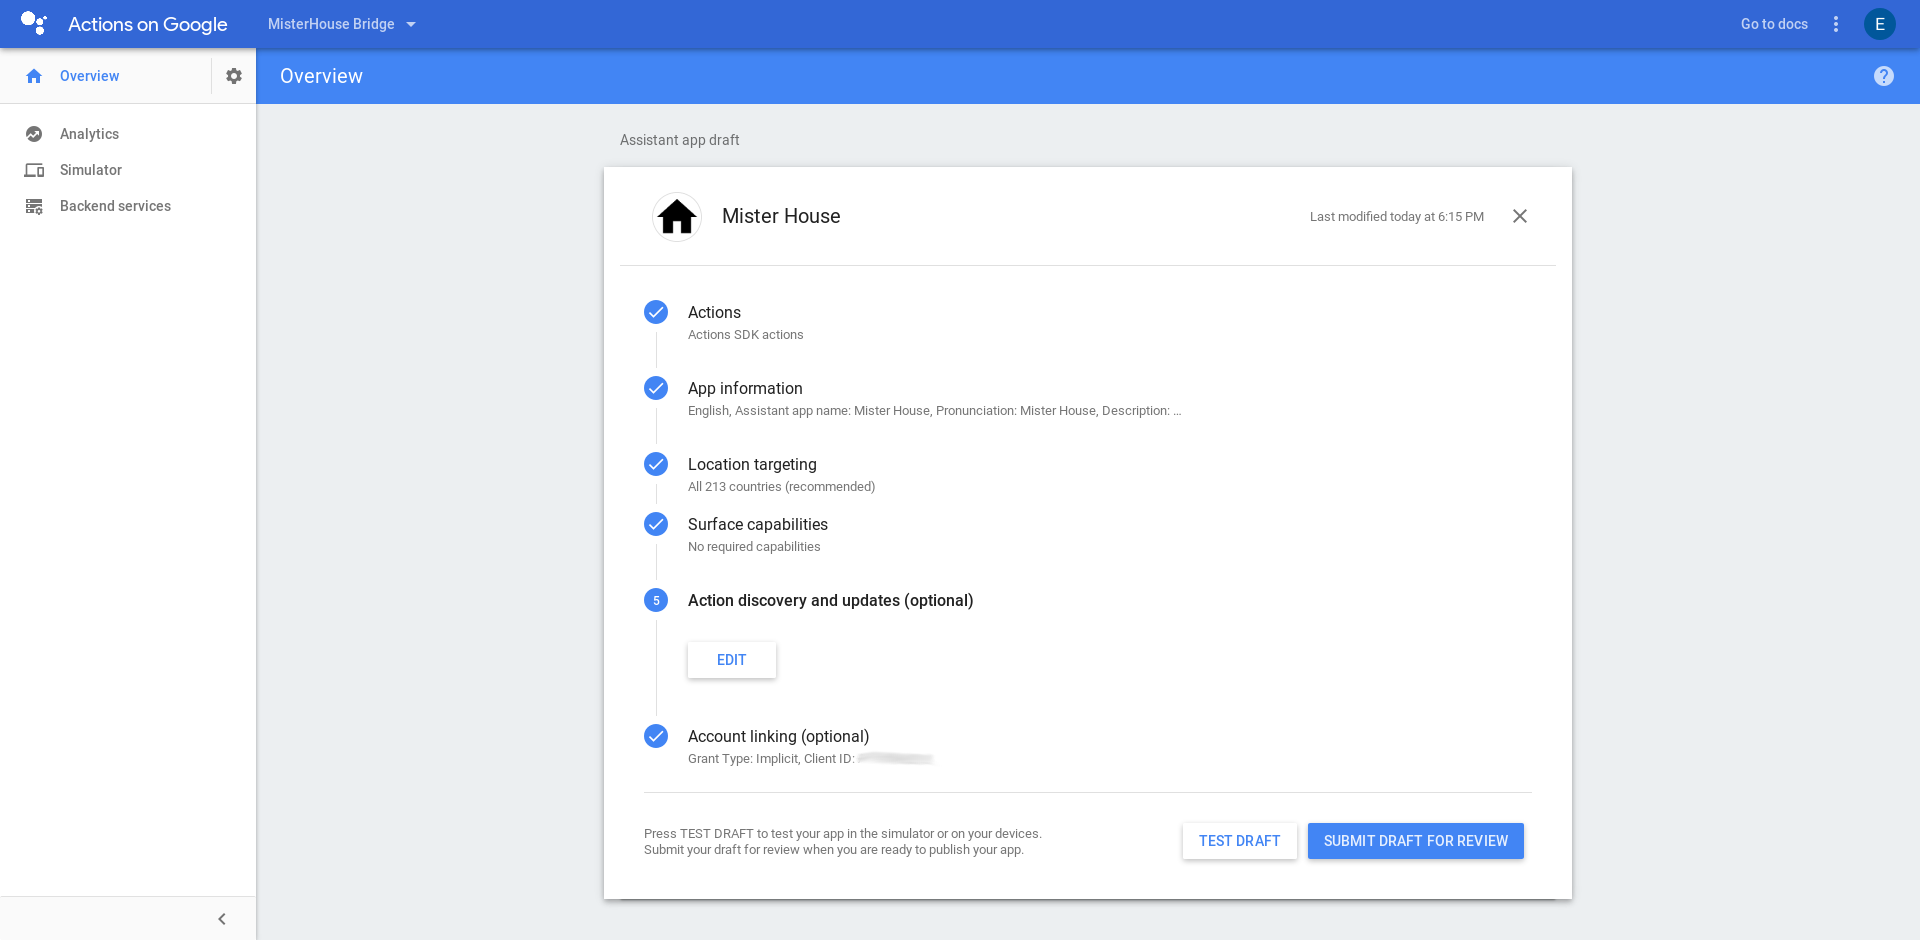Click the App information step checkmark
The height and width of the screenshot is (940, 1920).
656,388
